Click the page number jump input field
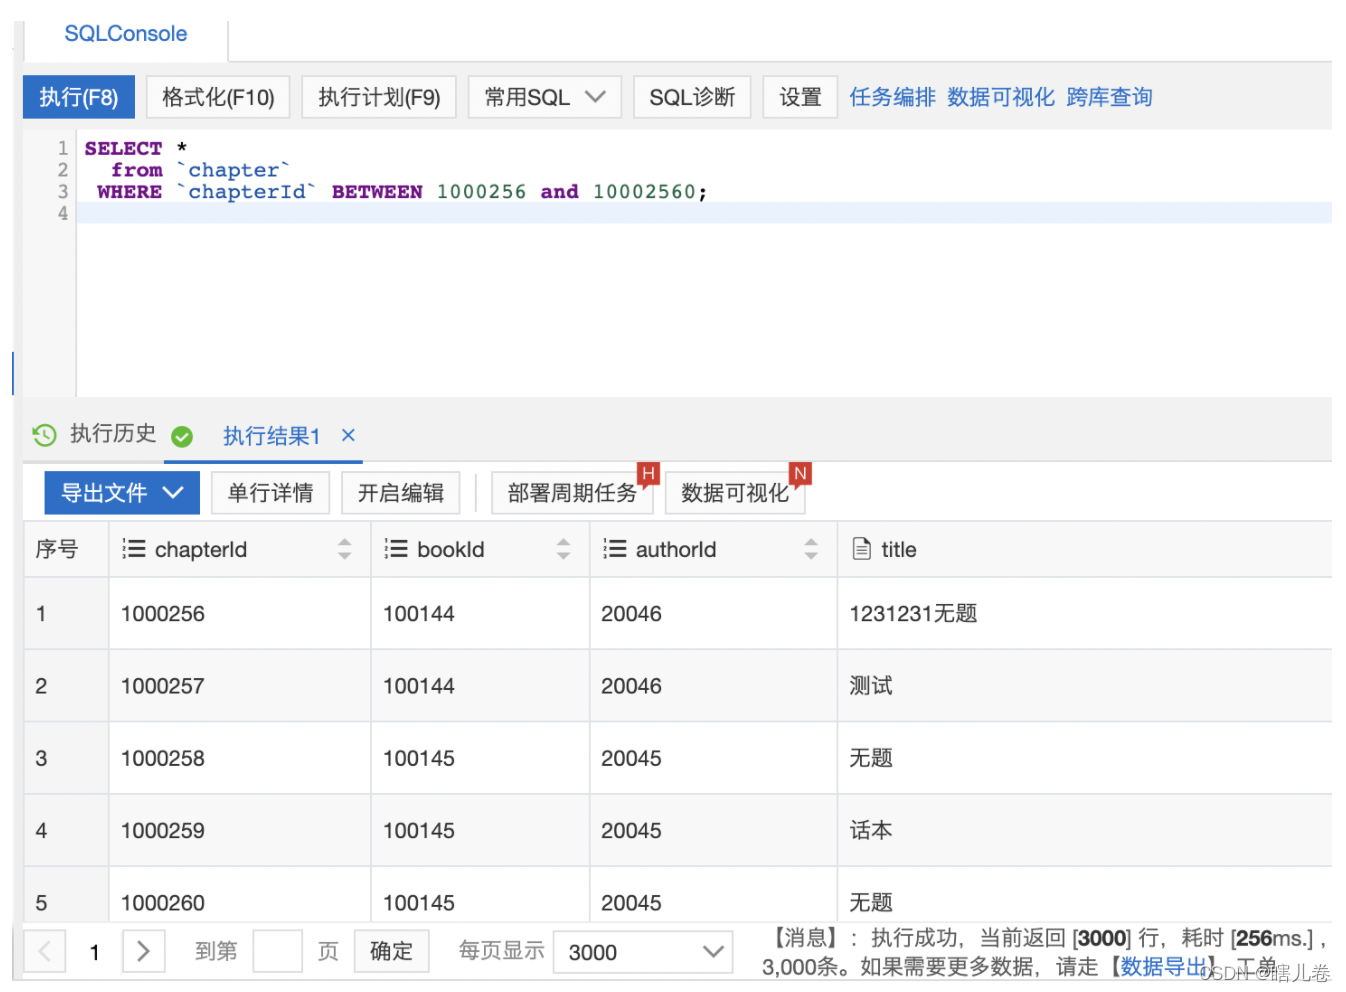Image resolution: width=1346 pixels, height=992 pixels. click(x=278, y=951)
